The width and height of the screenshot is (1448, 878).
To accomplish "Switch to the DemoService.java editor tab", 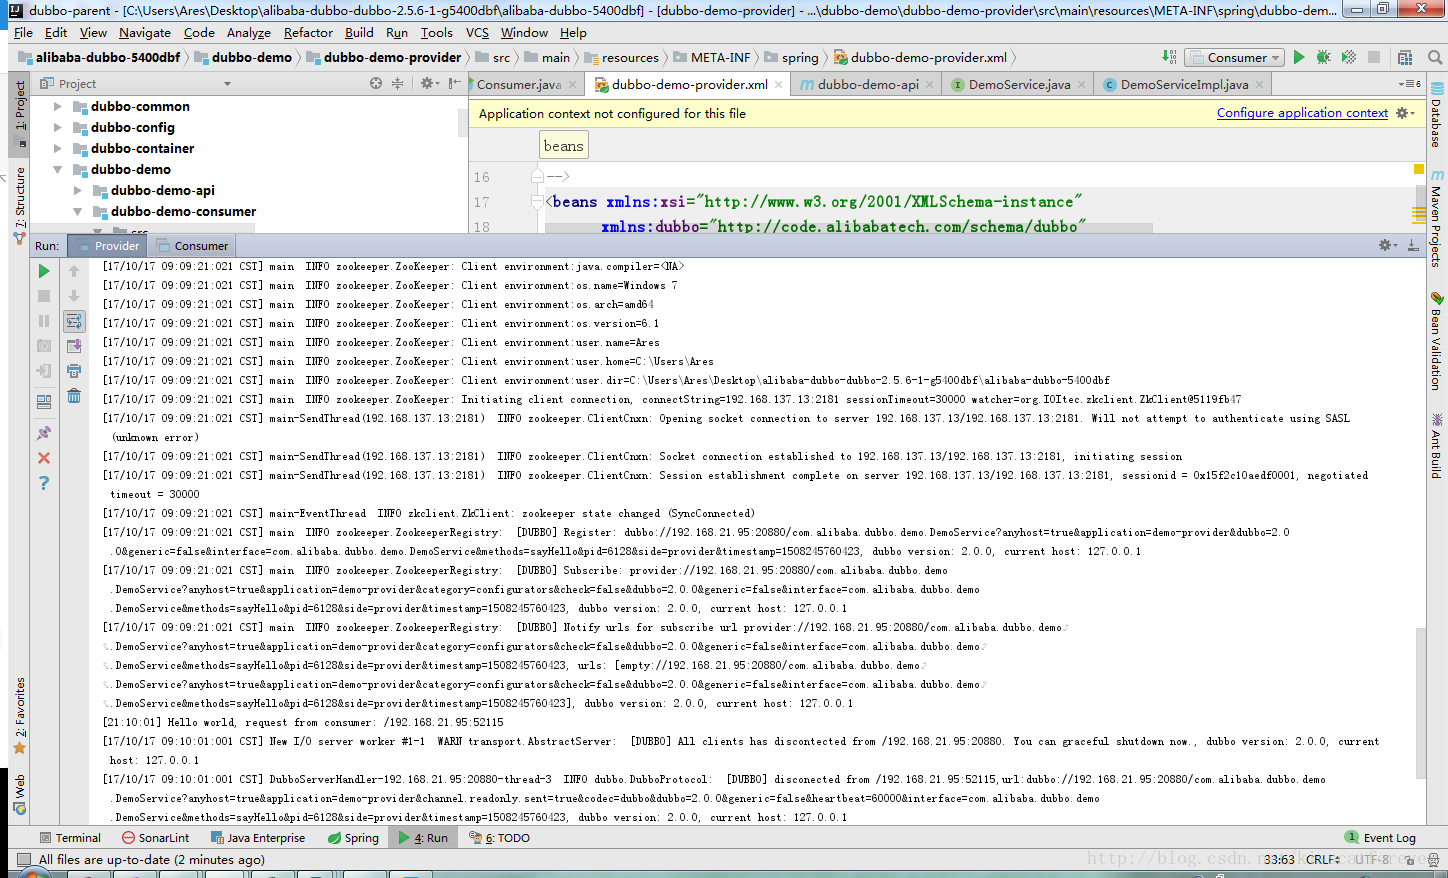I will pos(1019,84).
